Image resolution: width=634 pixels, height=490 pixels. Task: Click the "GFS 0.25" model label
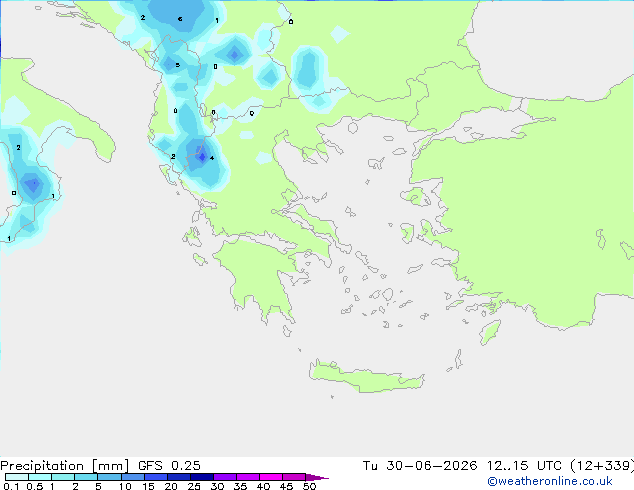169,466
